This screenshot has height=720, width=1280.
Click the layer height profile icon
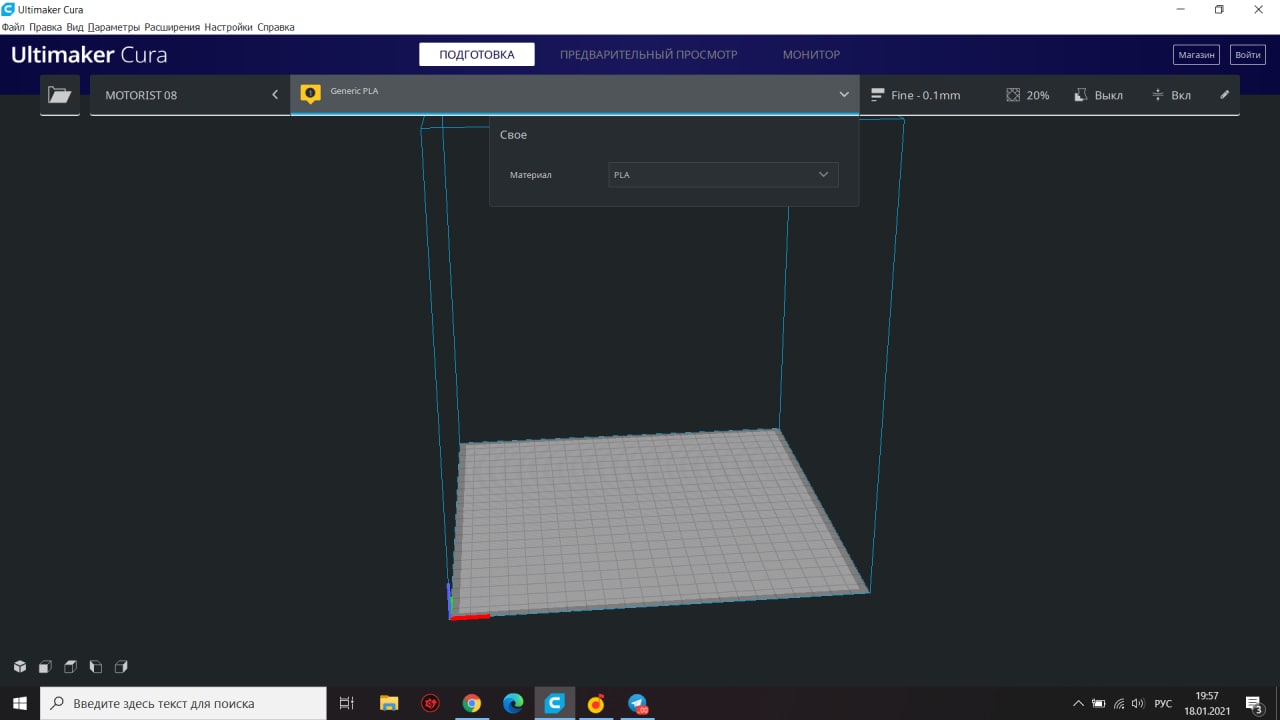coord(877,95)
